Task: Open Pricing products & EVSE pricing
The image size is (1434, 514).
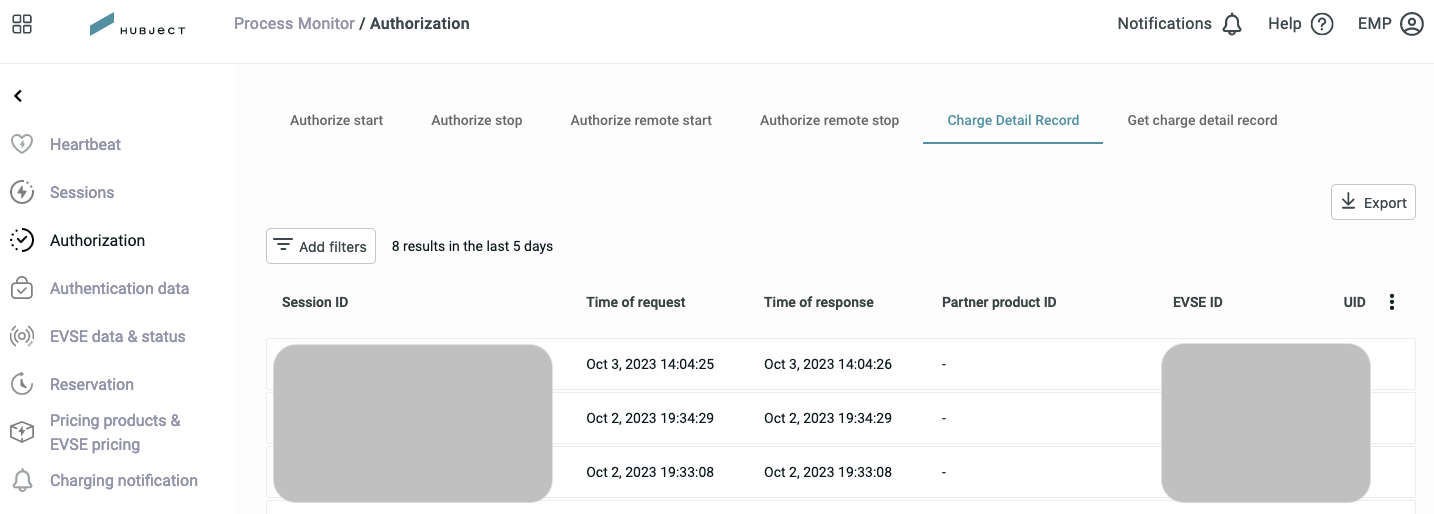Action: (x=115, y=432)
